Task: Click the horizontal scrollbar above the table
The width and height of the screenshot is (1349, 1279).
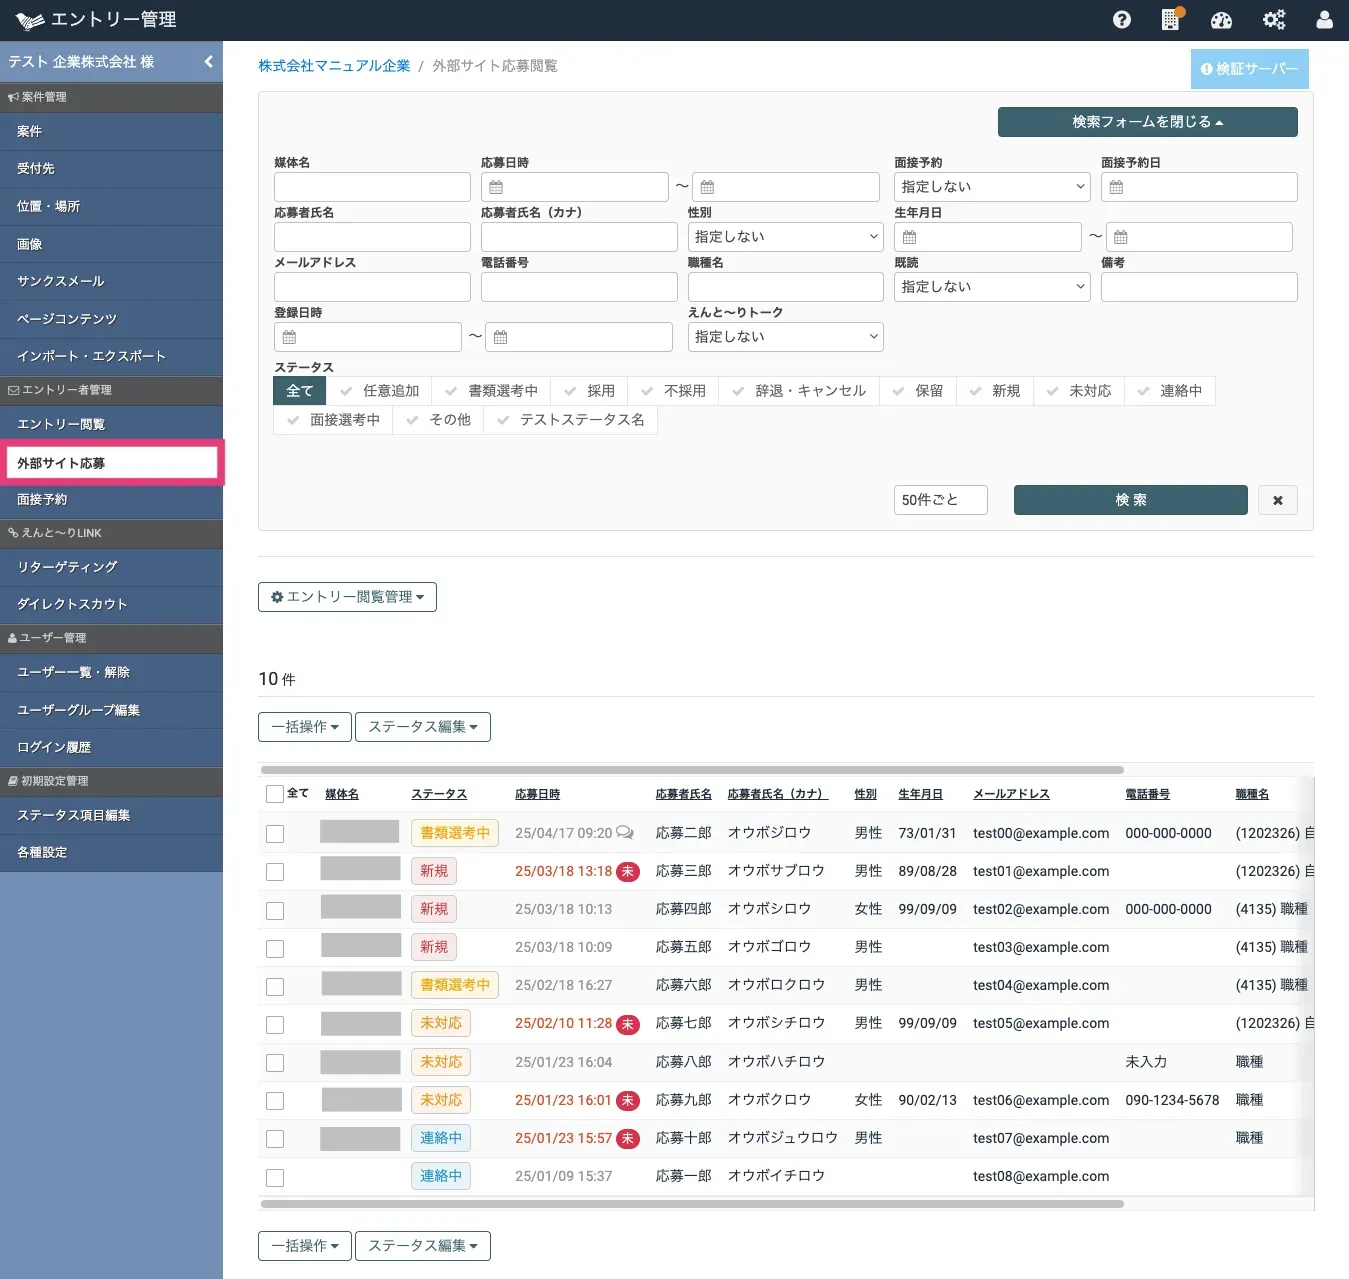Action: [x=691, y=770]
